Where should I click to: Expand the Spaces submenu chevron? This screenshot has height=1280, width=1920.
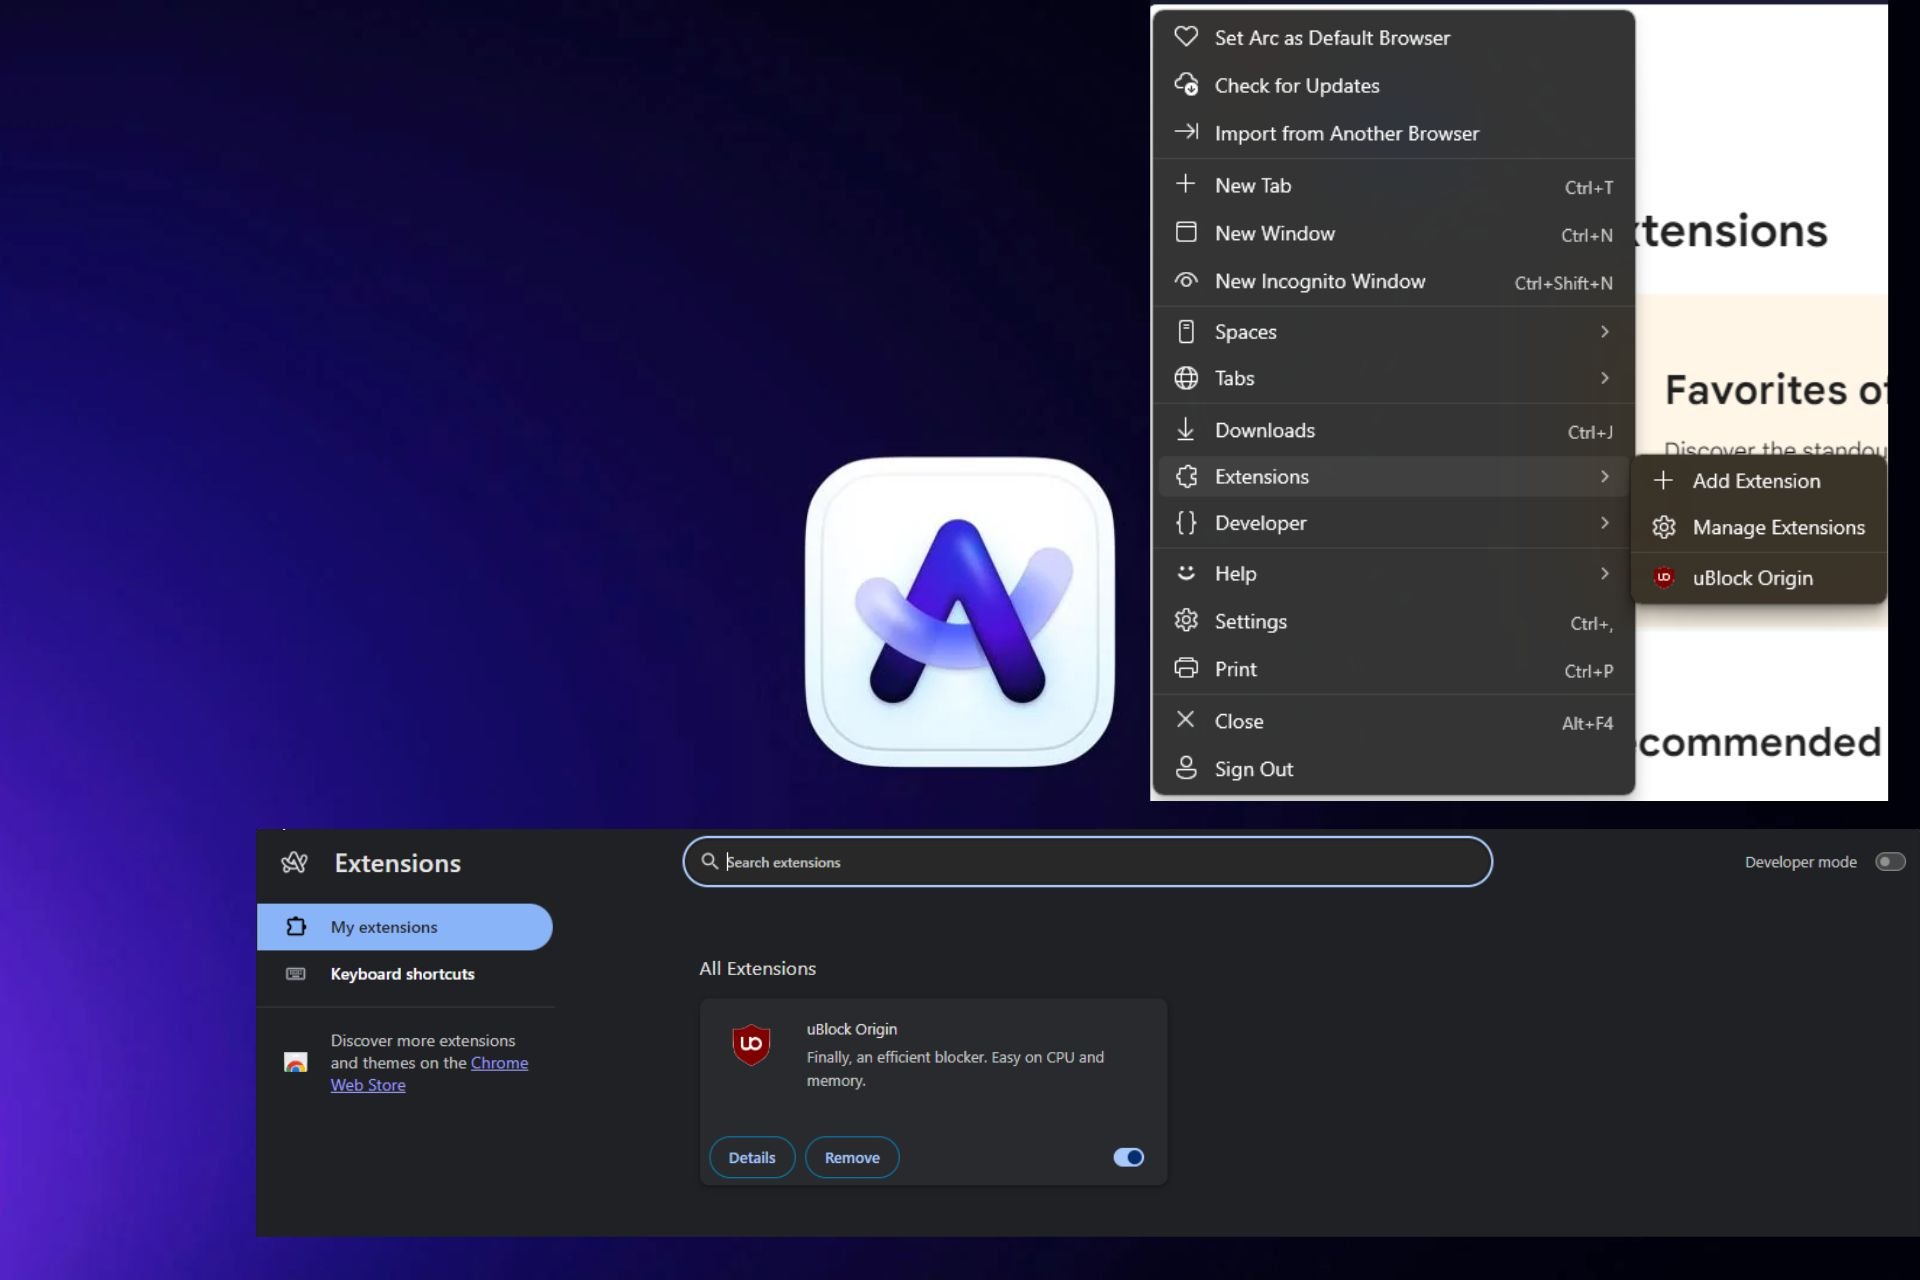click(x=1604, y=331)
